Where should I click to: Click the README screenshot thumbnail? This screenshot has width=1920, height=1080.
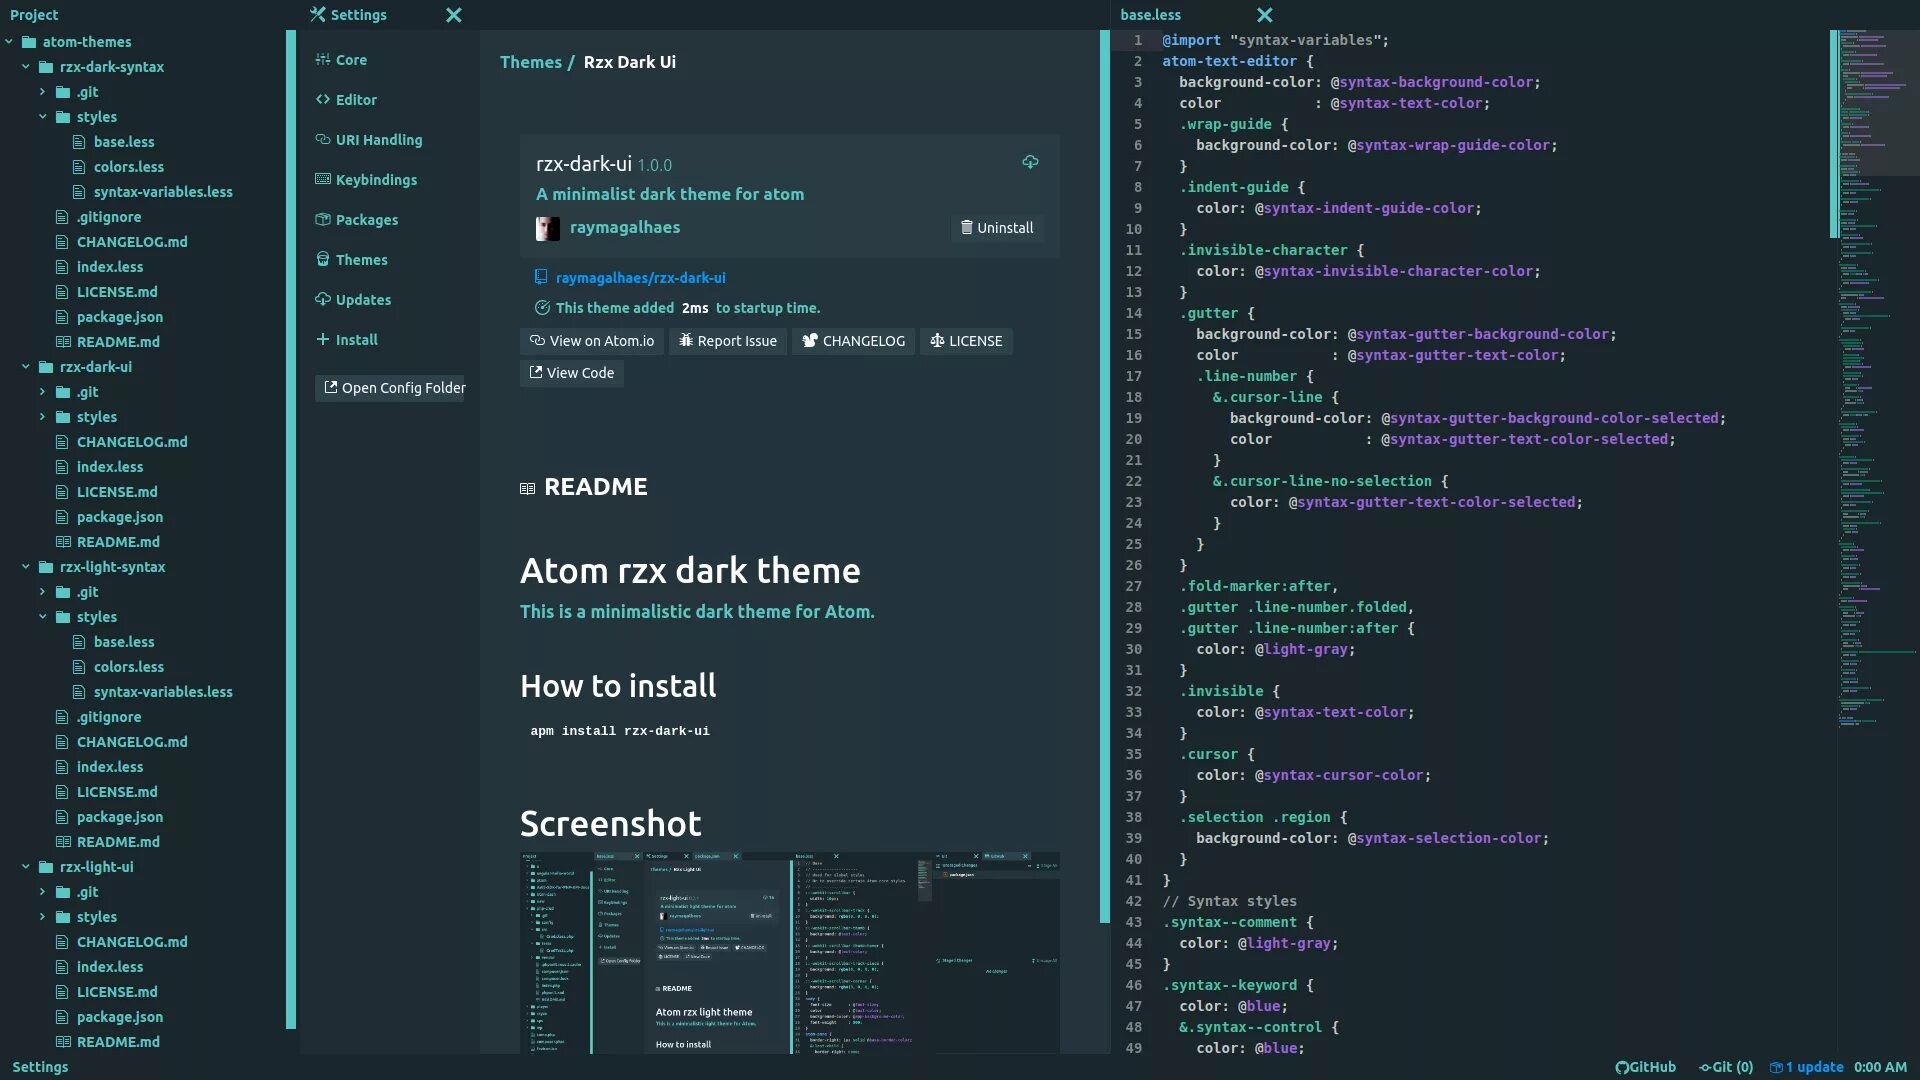click(x=790, y=952)
